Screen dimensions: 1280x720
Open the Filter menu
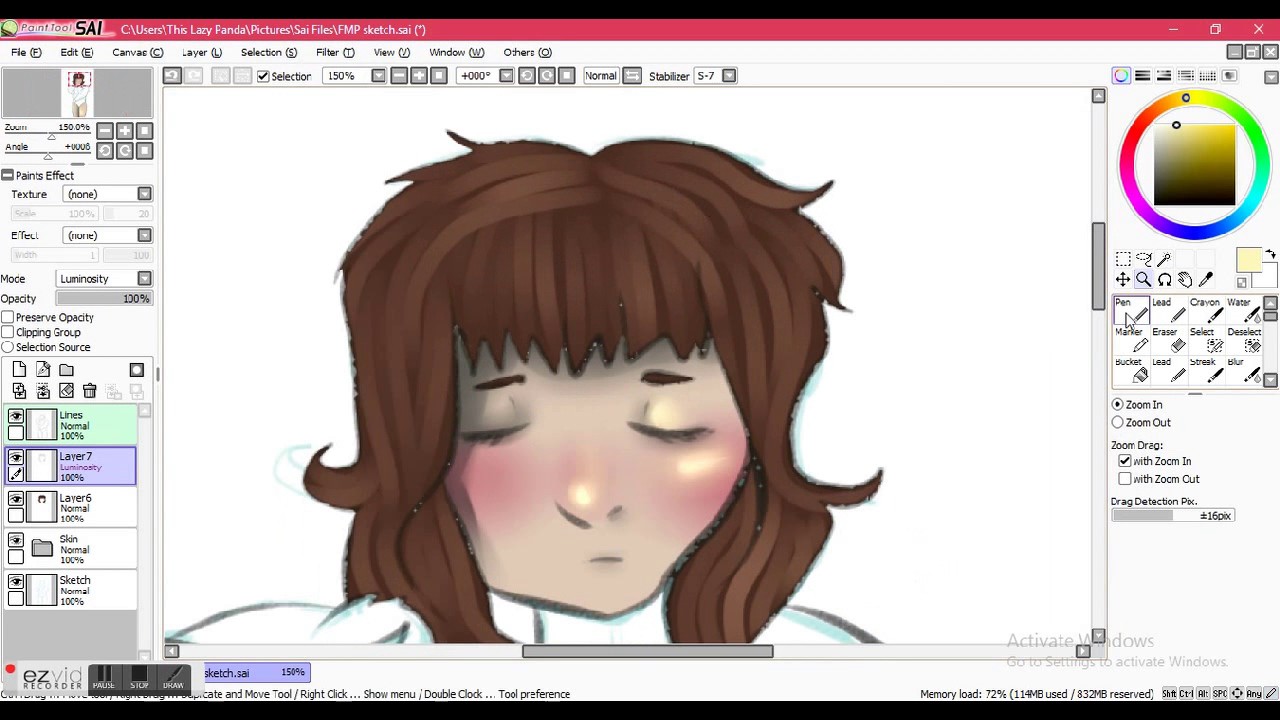[335, 52]
